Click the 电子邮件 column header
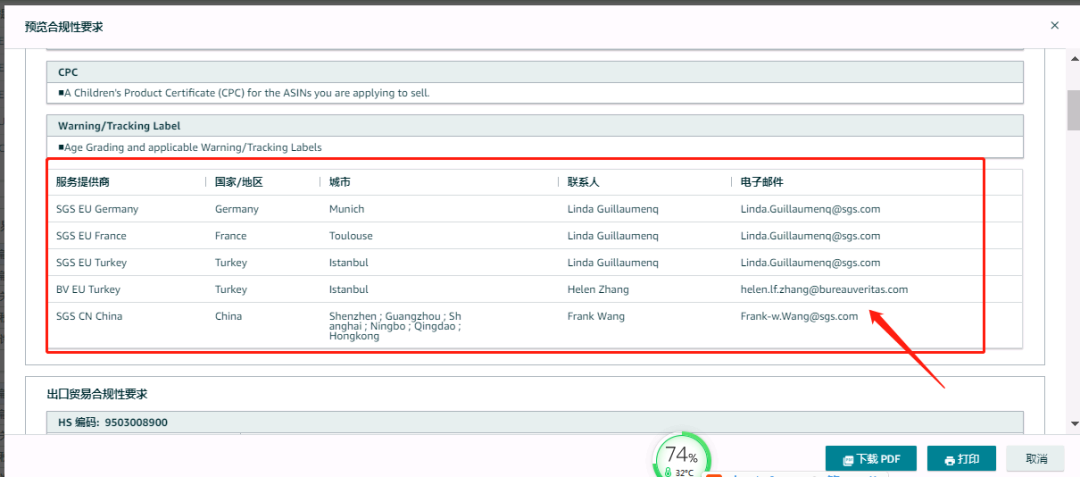Screen dimensions: 1080x477 point(762,182)
